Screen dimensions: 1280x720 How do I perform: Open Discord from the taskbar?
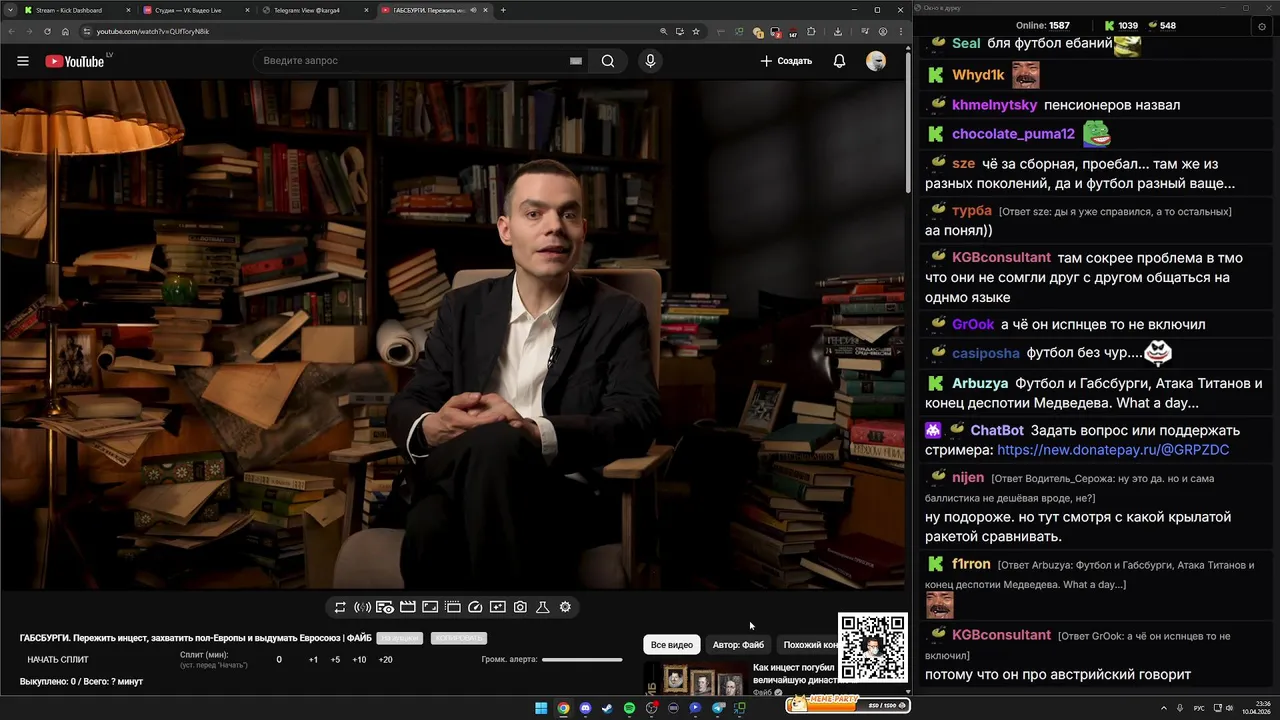pos(585,708)
